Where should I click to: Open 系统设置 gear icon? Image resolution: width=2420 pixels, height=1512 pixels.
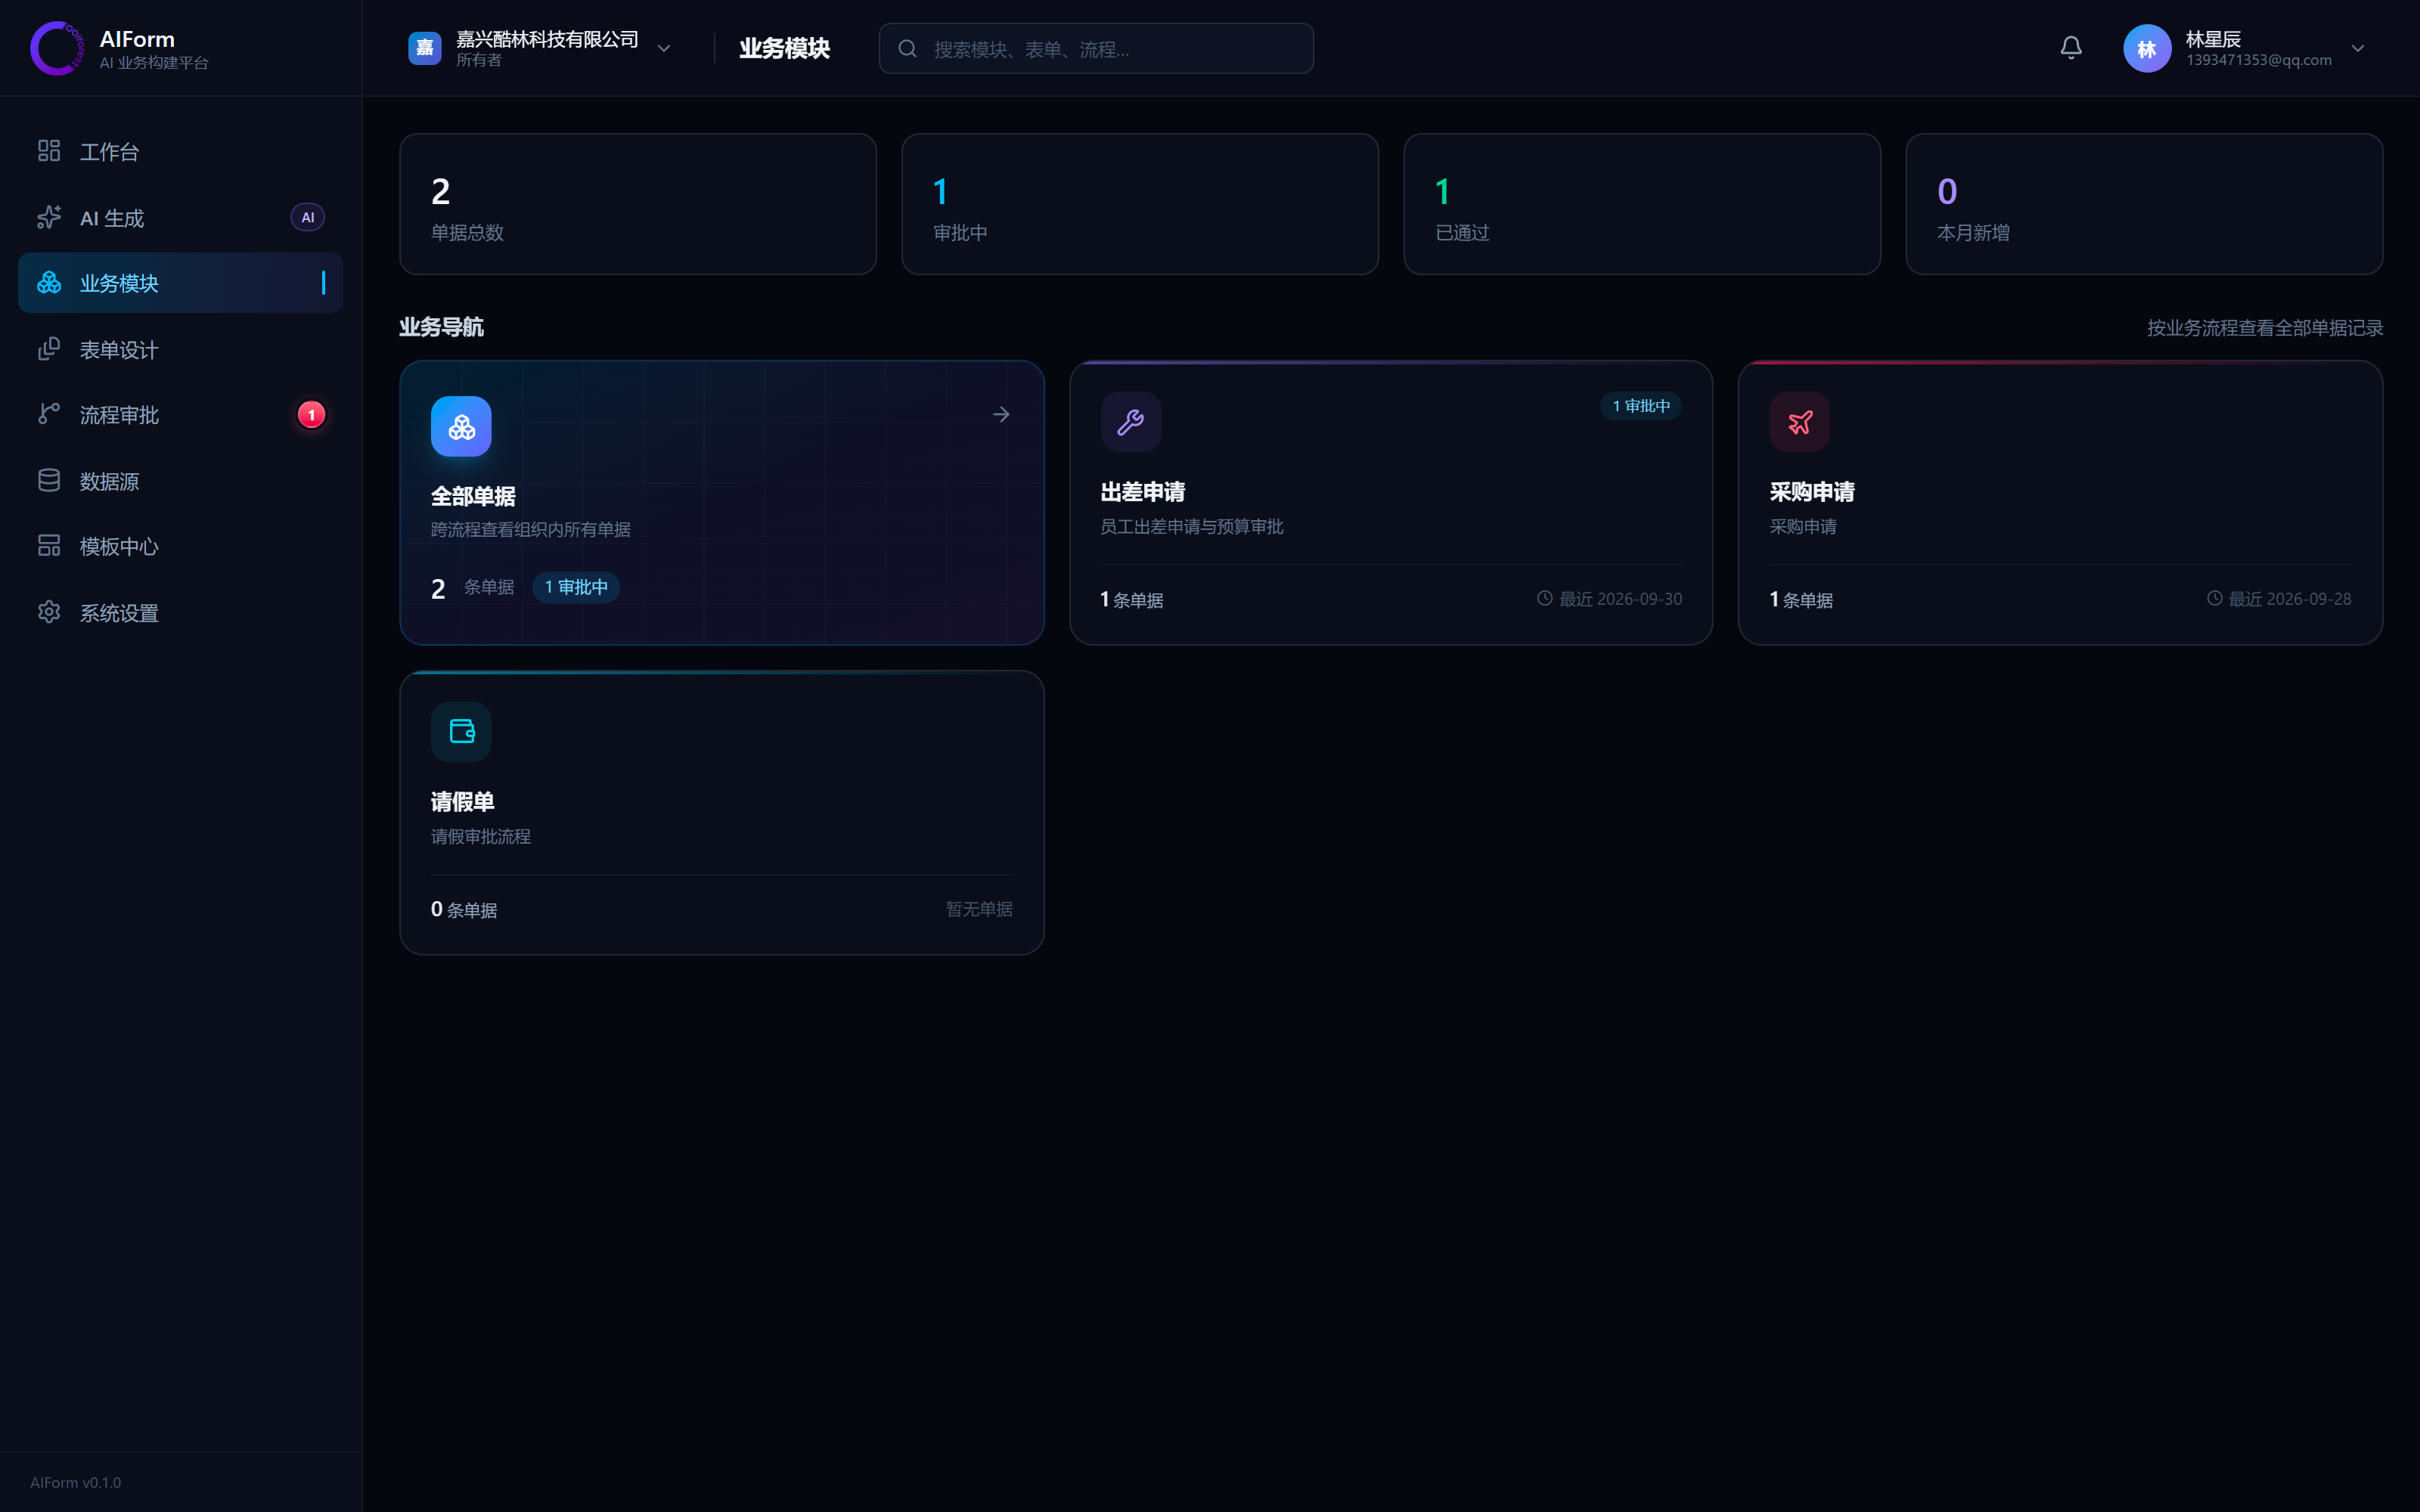(x=49, y=612)
